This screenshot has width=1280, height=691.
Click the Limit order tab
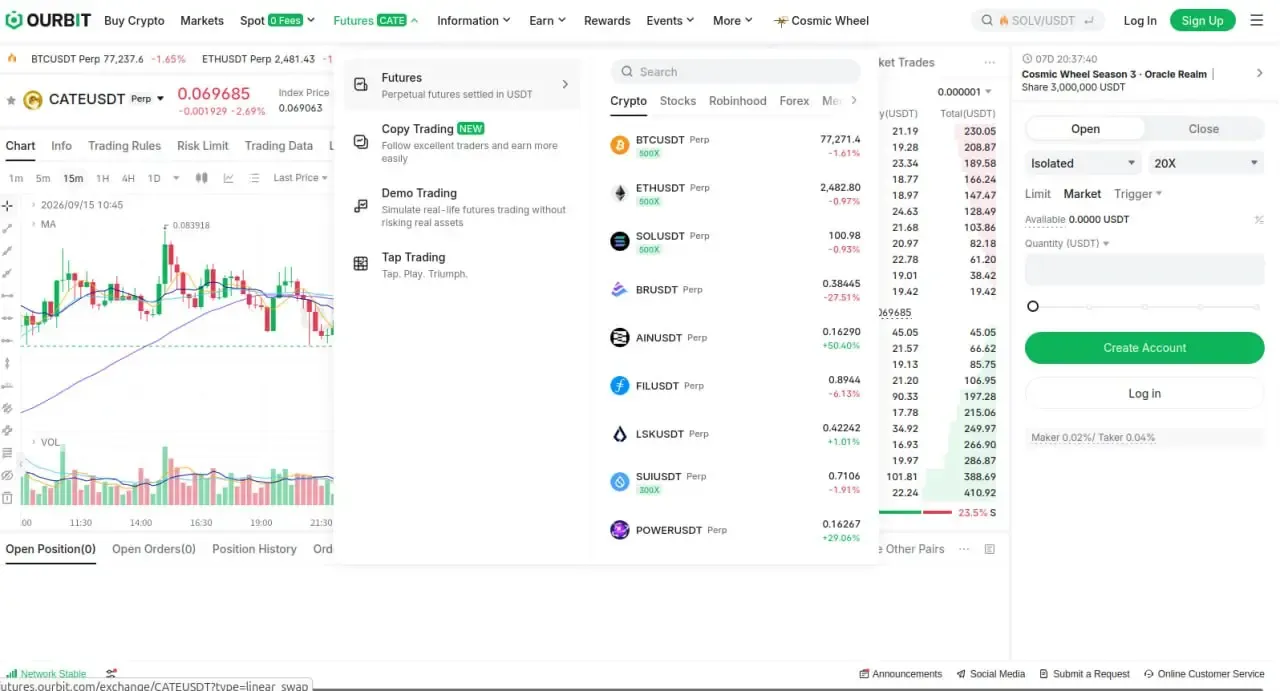[1038, 194]
